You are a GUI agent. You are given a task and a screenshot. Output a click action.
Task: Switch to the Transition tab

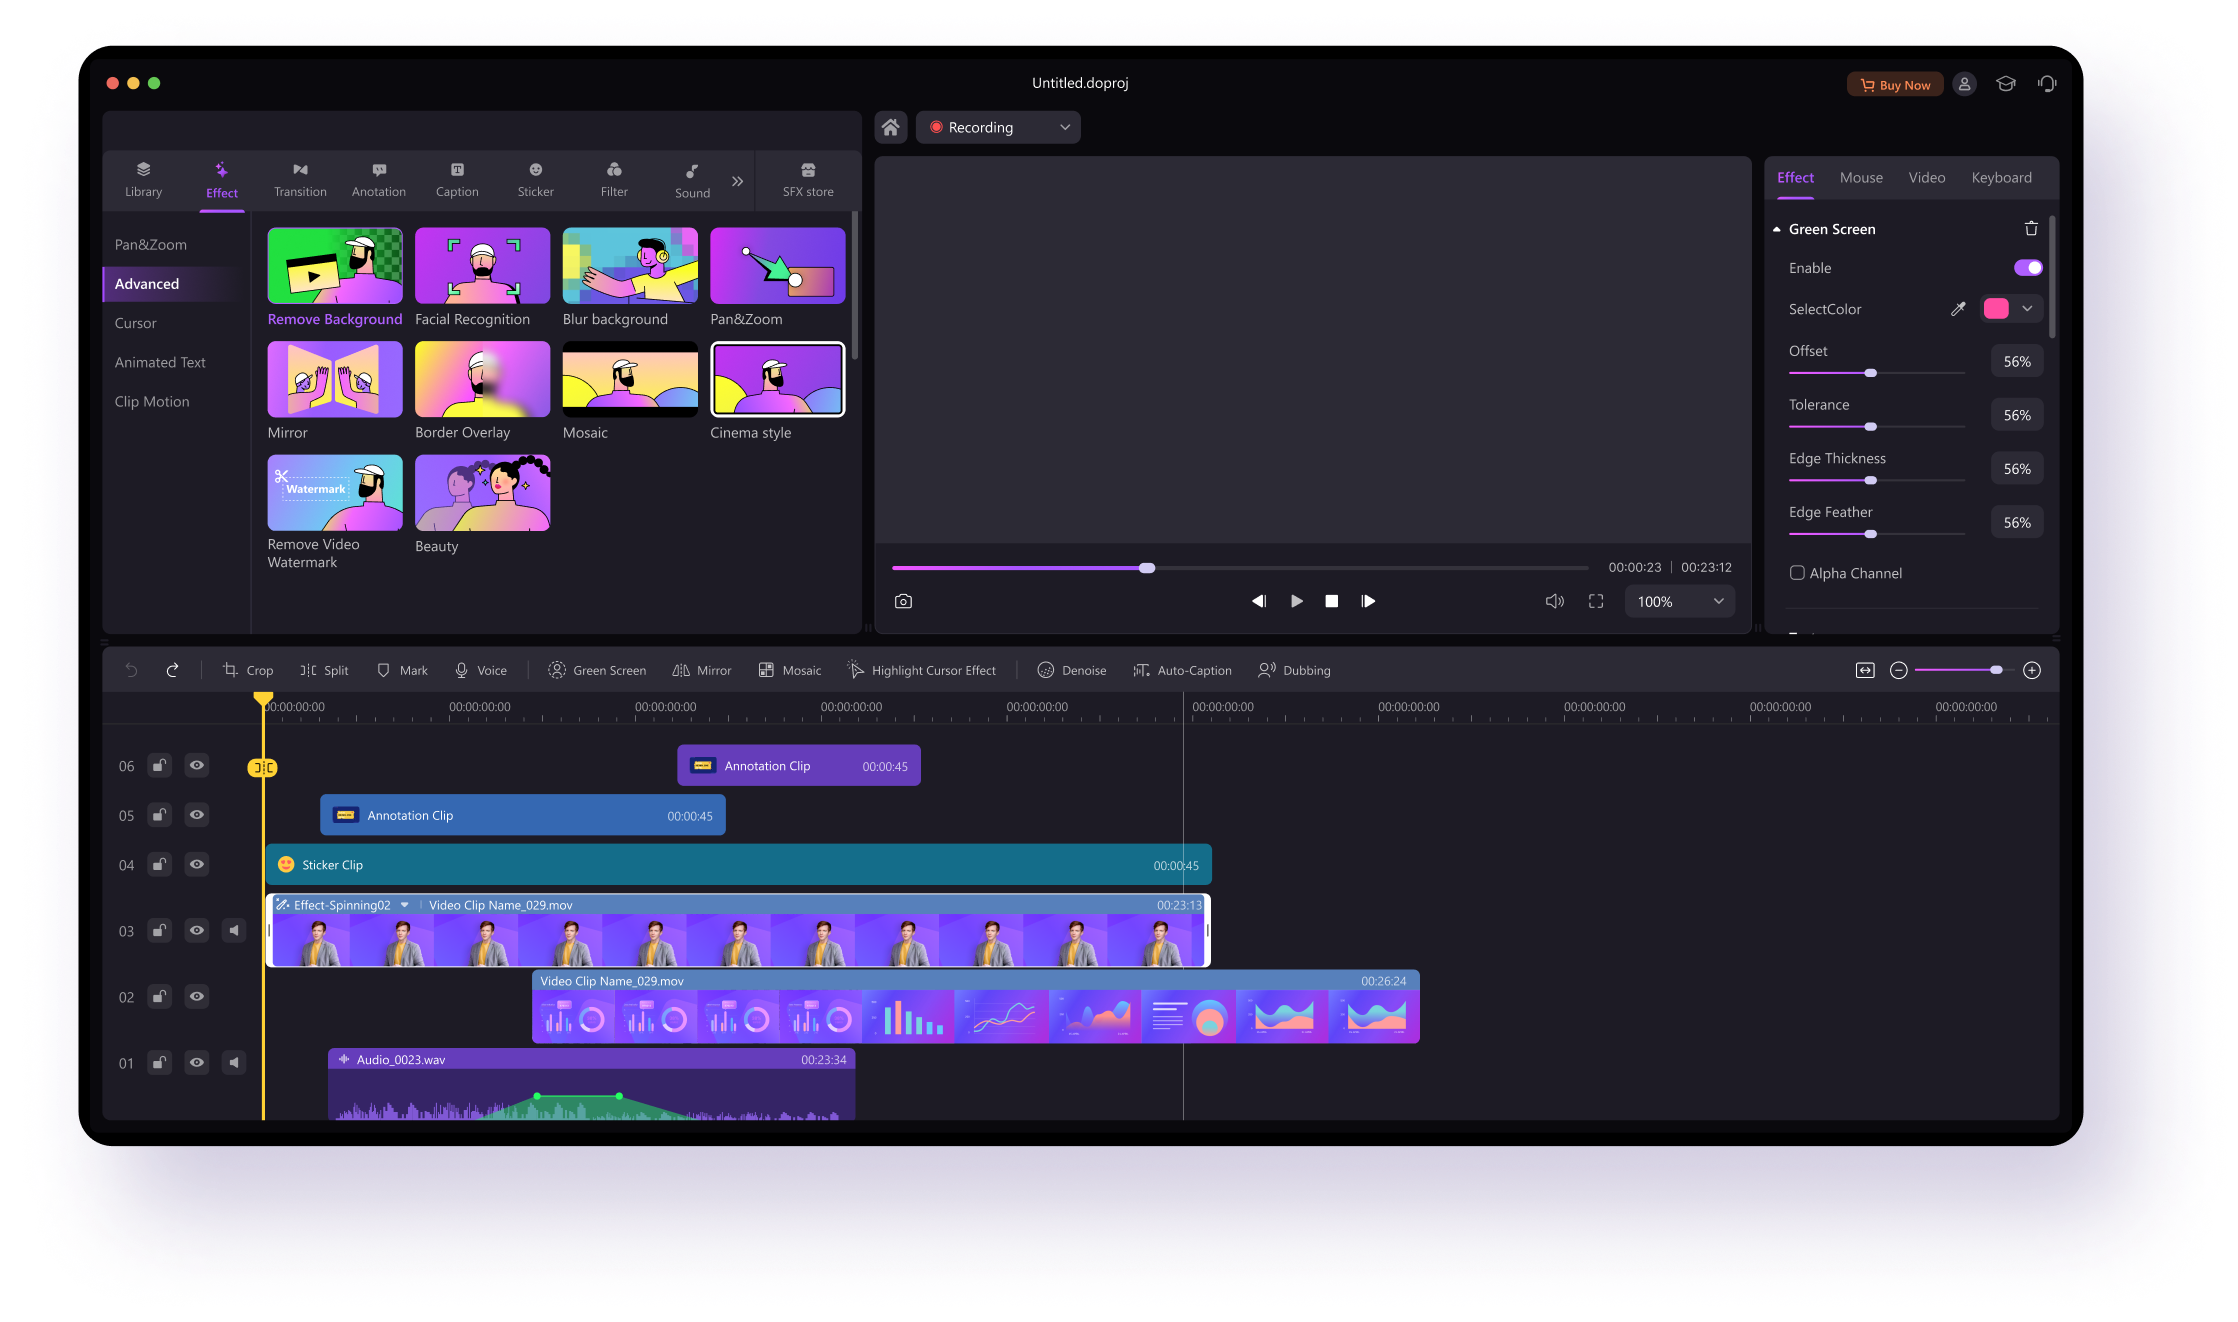click(300, 180)
